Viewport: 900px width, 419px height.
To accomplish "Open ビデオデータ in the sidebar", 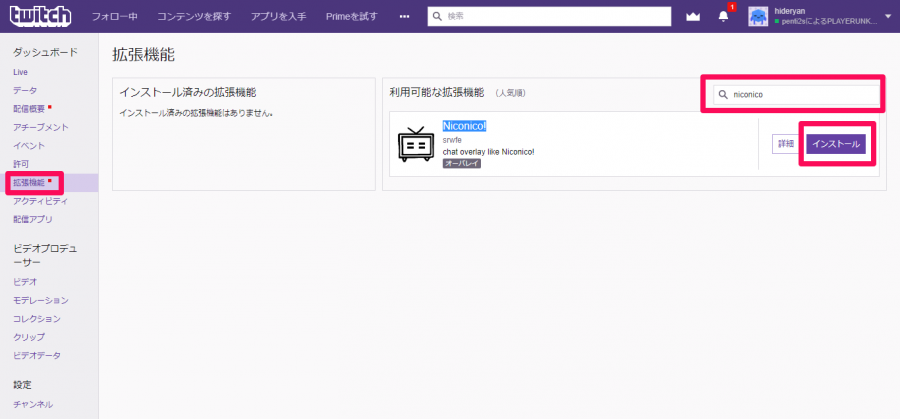I will pos(37,355).
